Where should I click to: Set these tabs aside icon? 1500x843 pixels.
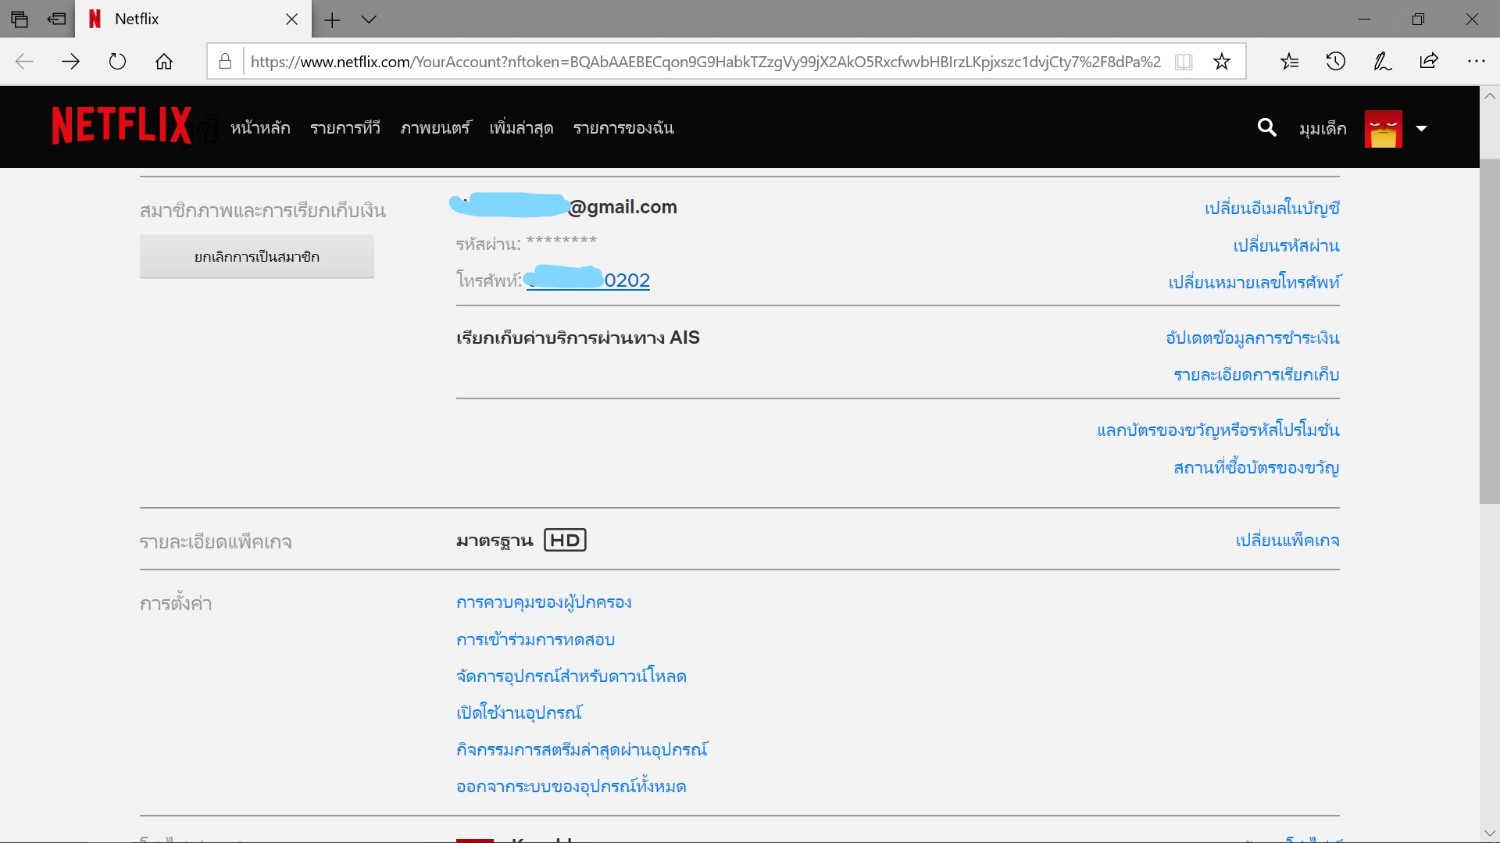coord(56,19)
